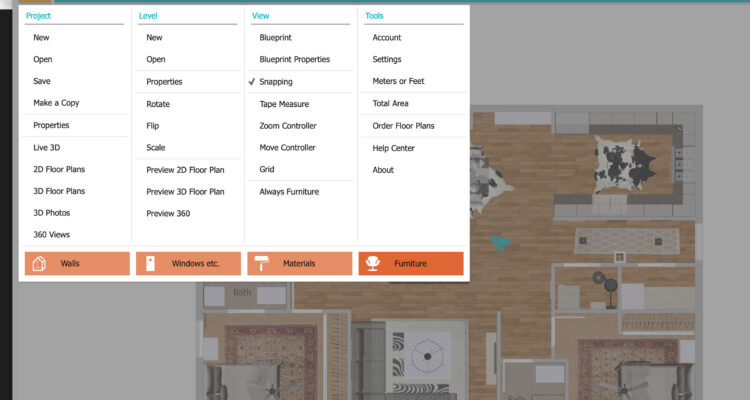Image resolution: width=750 pixels, height=400 pixels.
Task: Select the Tape Measure tool
Action: click(x=284, y=104)
